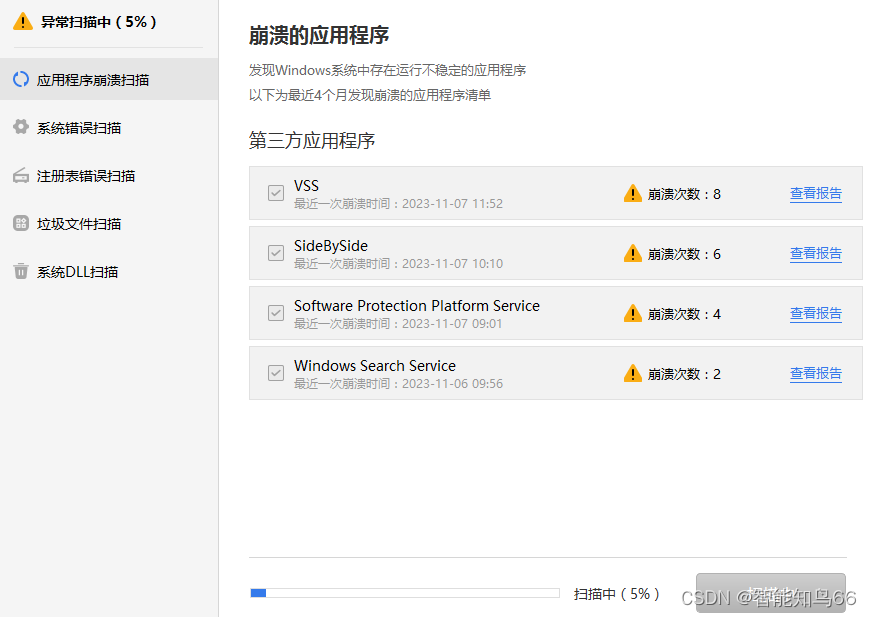Select 系统错误扫描 in the sidebar
This screenshot has width=872, height=617.
pos(109,127)
